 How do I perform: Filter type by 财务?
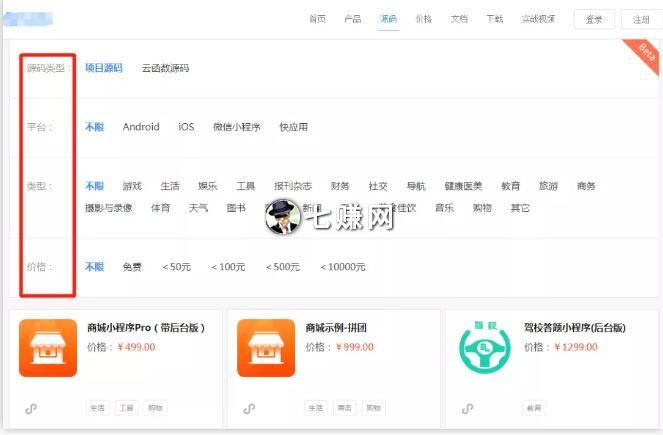[340, 186]
